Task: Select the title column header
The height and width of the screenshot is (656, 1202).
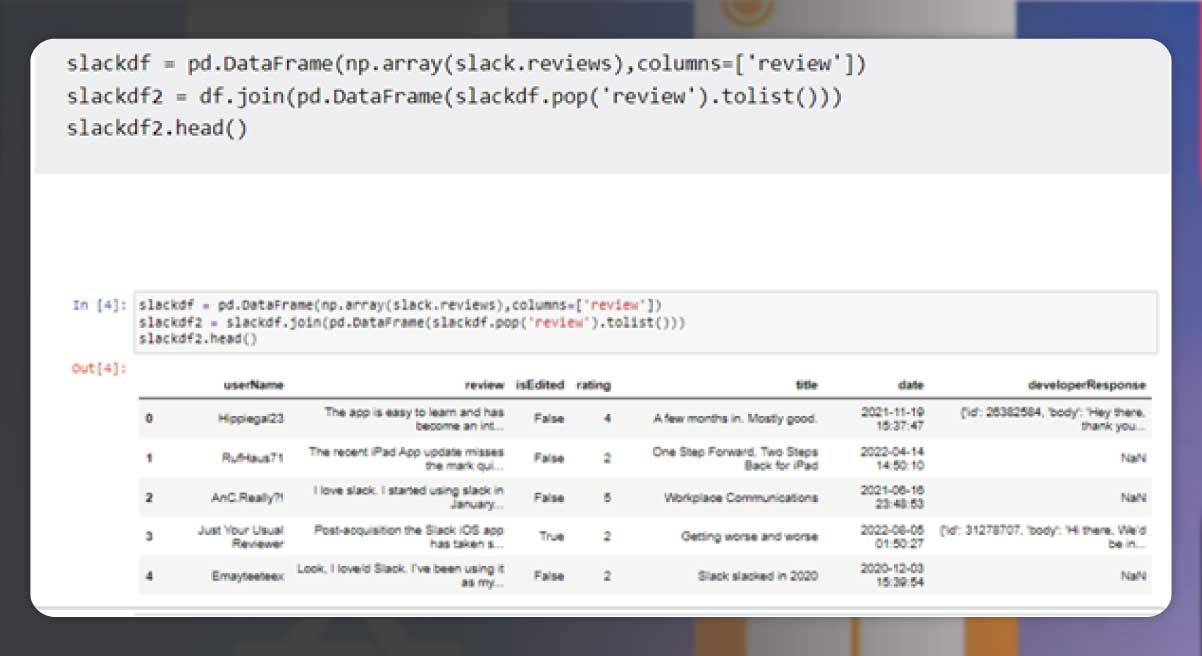Action: pyautogui.click(x=806, y=385)
